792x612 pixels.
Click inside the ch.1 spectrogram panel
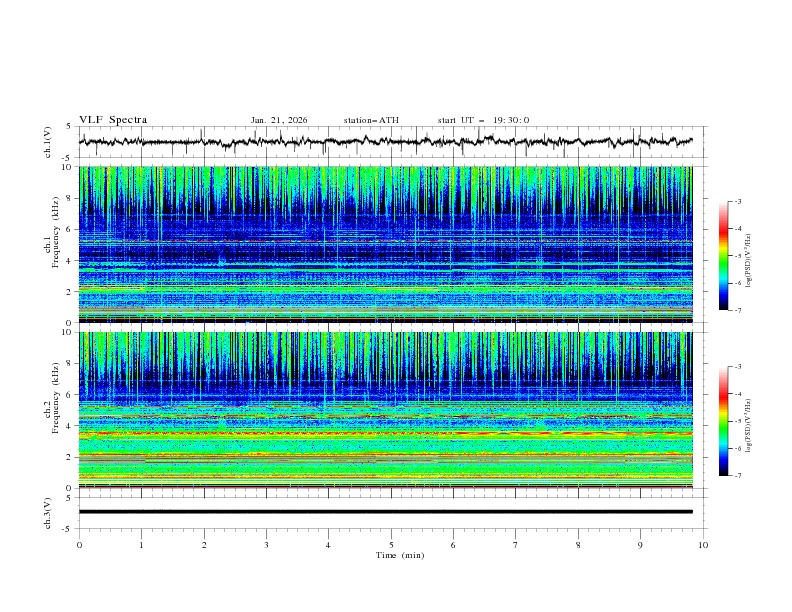tap(386, 244)
